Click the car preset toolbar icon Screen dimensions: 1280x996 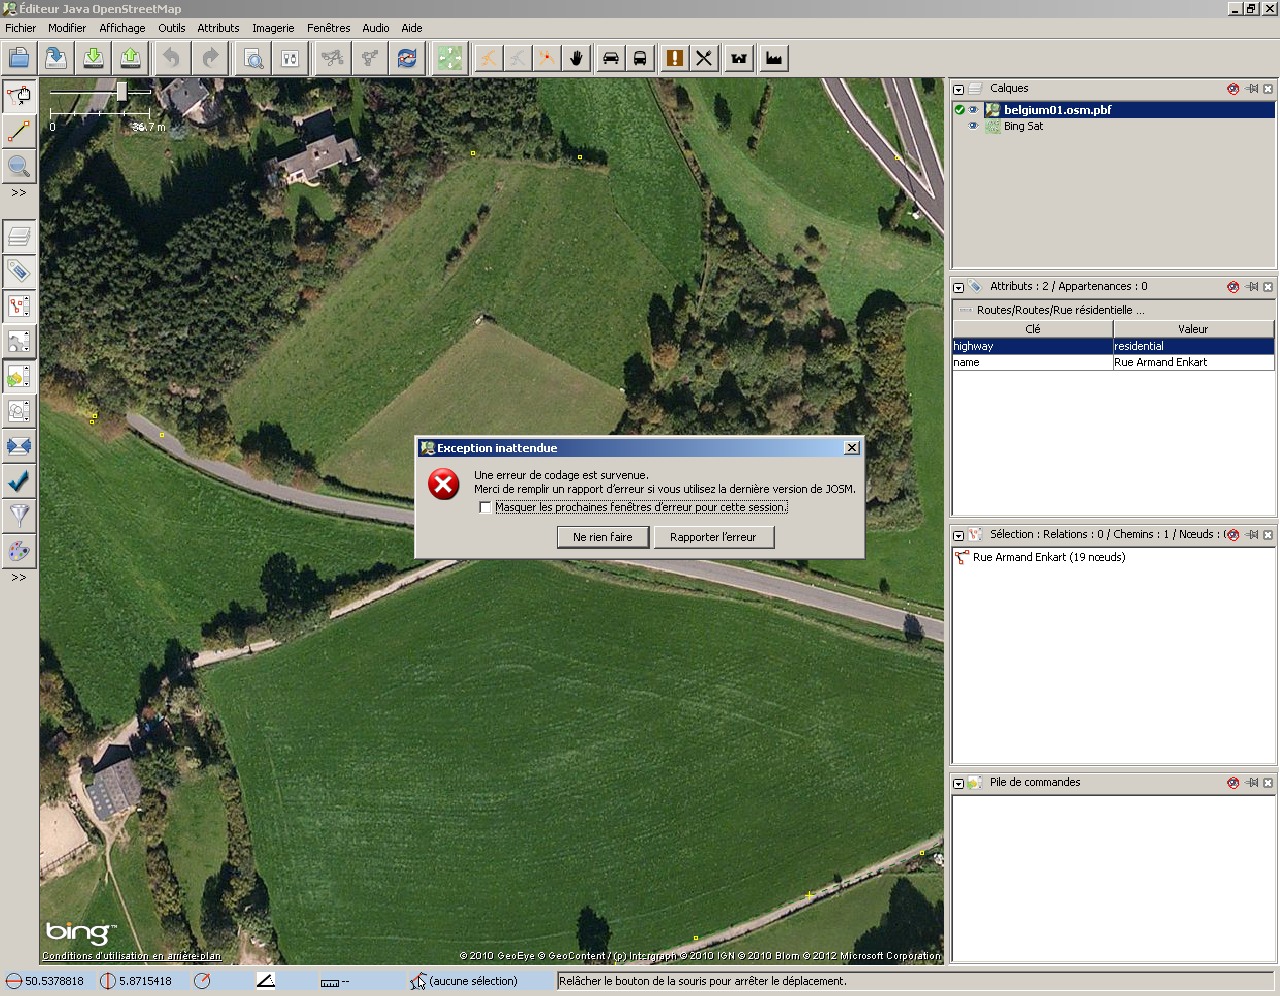610,58
